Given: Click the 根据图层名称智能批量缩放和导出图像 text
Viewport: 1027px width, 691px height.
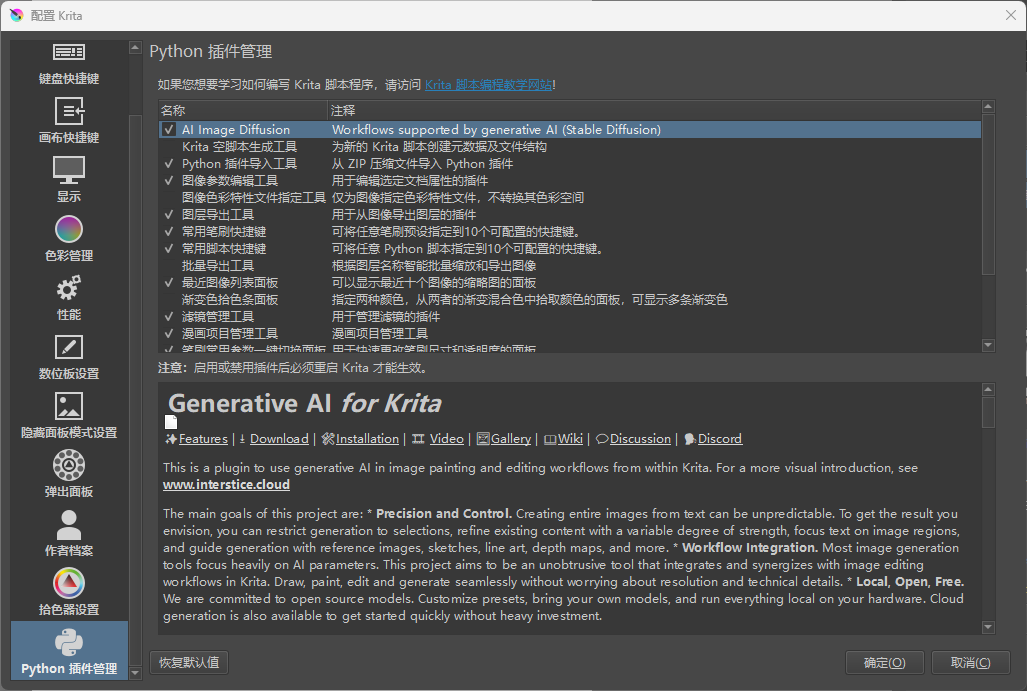Looking at the screenshot, I should pyautogui.click(x=434, y=266).
